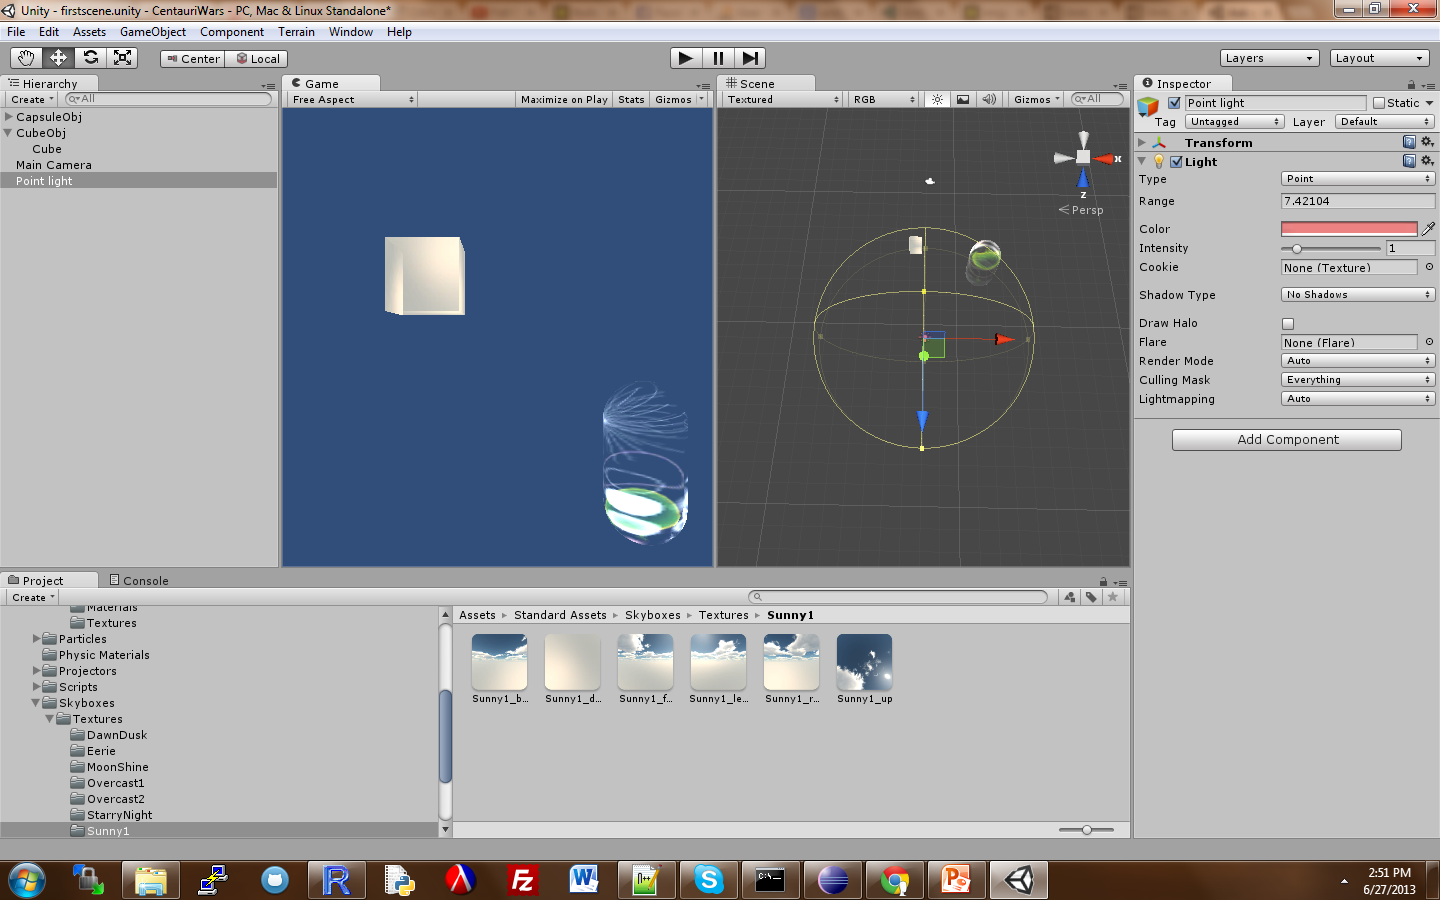Click the Add Component button
1440x900 pixels.
1287,439
